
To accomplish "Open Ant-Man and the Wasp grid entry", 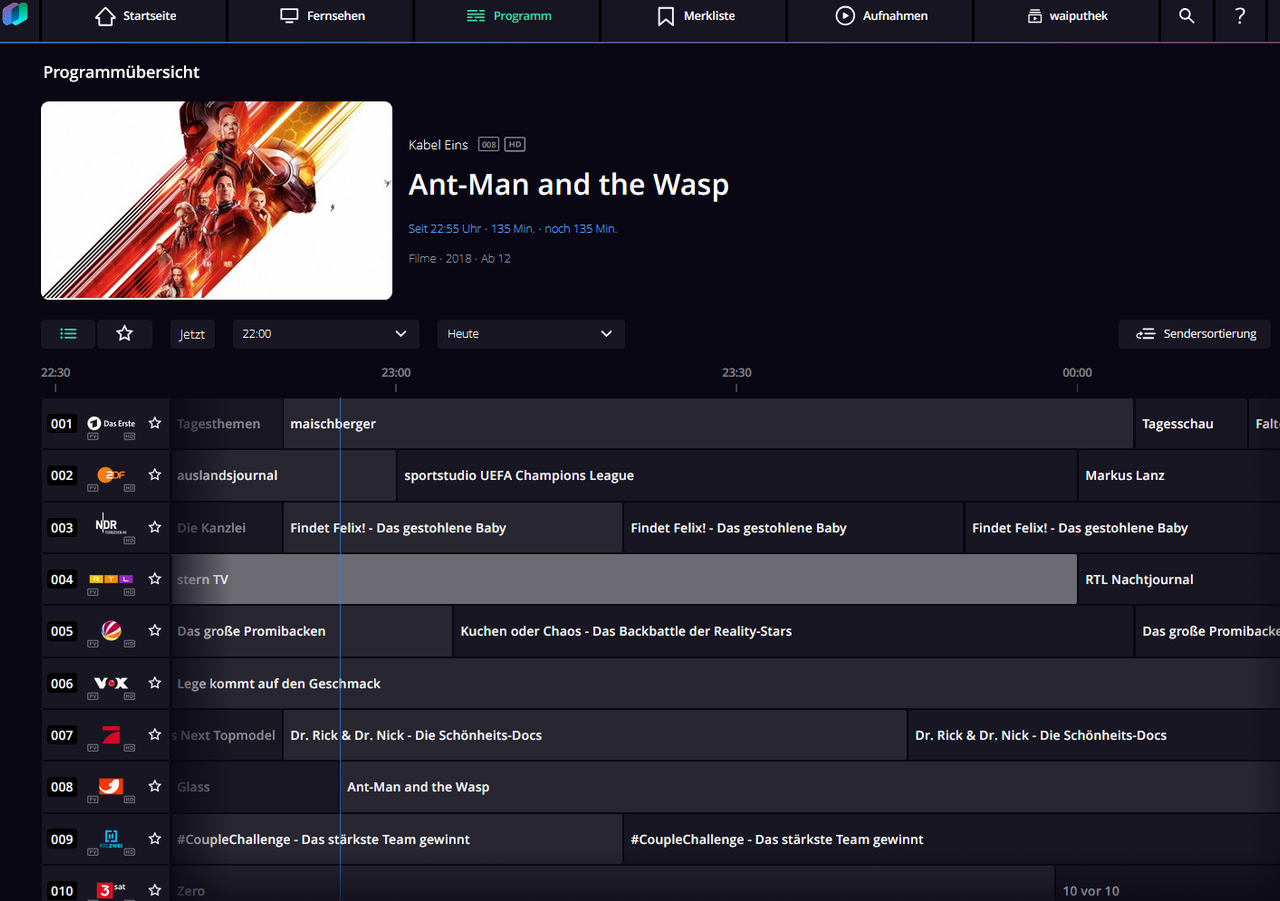I will point(810,788).
